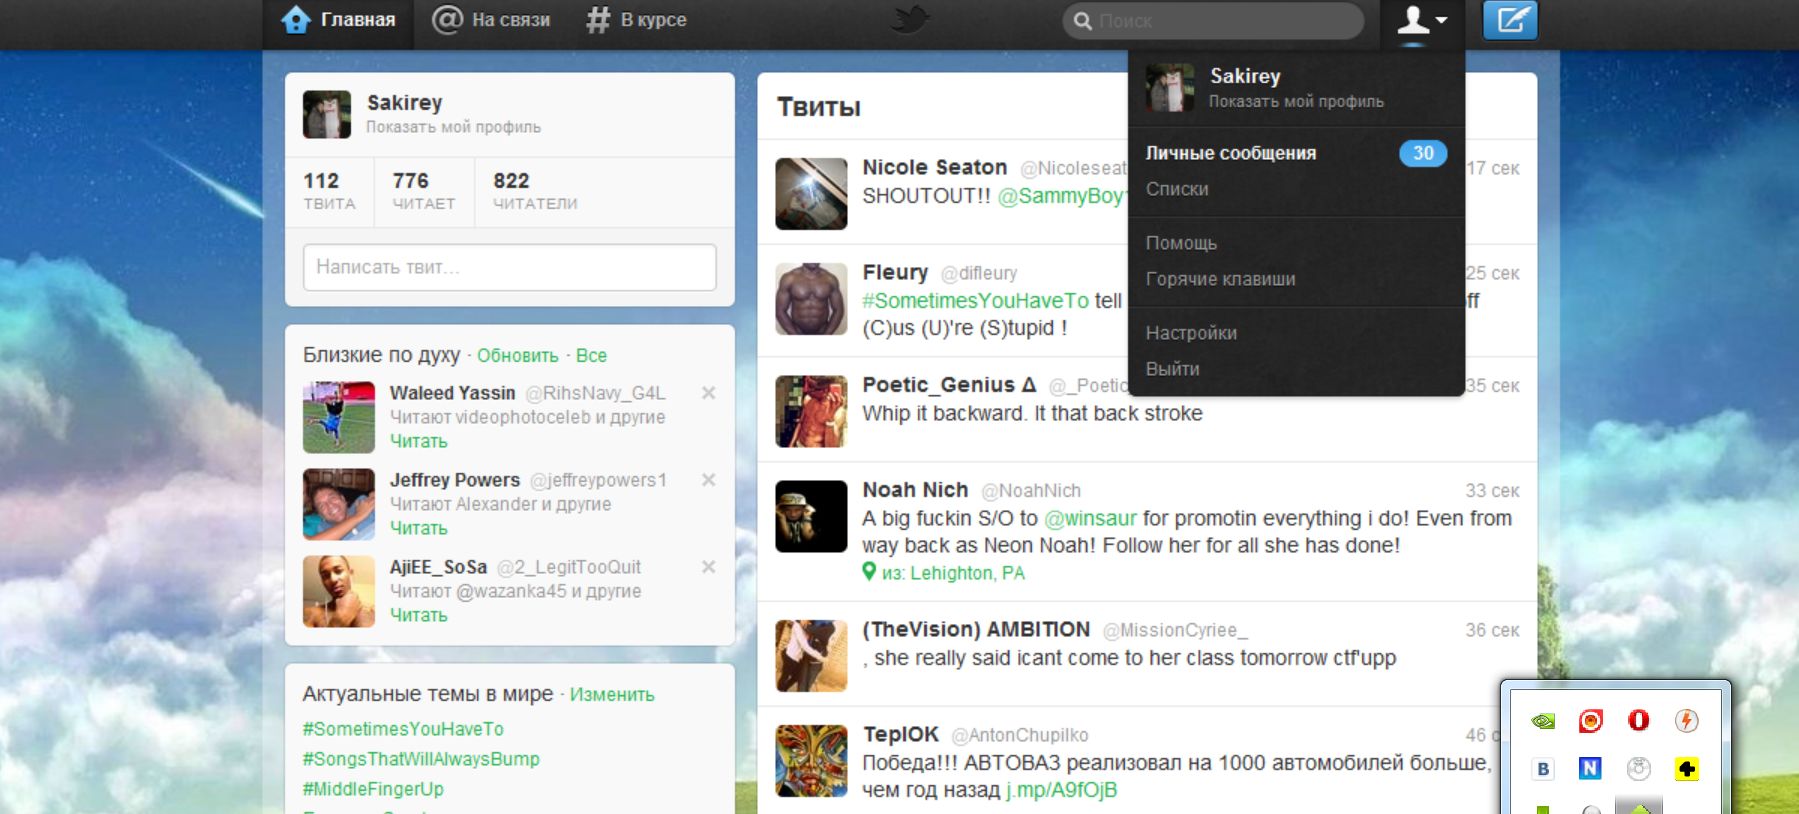Click @SammyBoy mention in Nicole's tweet
The width and height of the screenshot is (1799, 814).
click(1061, 196)
